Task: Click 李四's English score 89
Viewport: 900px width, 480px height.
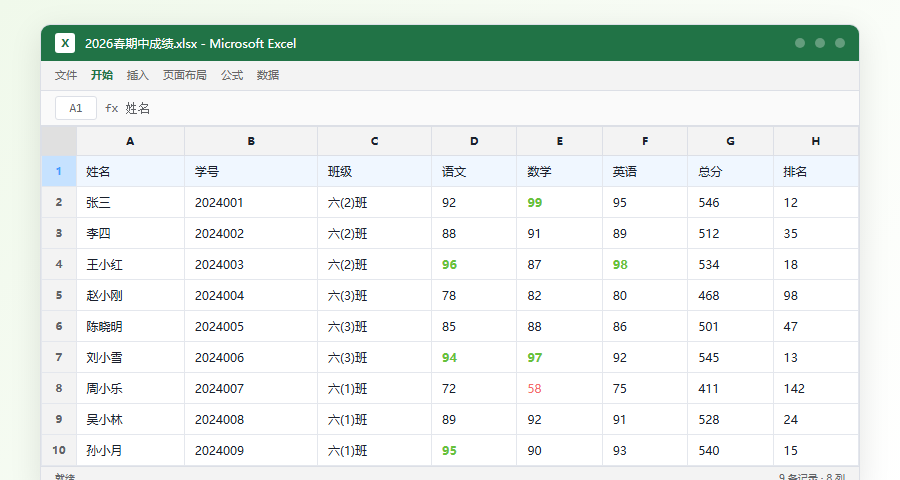Action: tap(645, 233)
